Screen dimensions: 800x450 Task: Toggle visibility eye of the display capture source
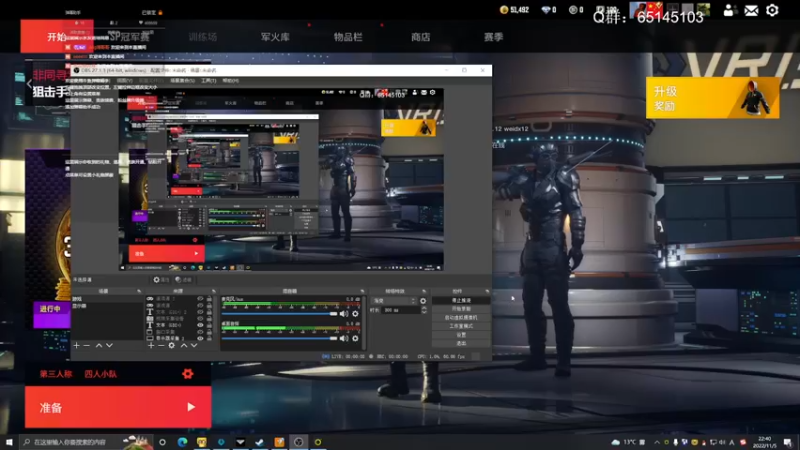coord(200,338)
